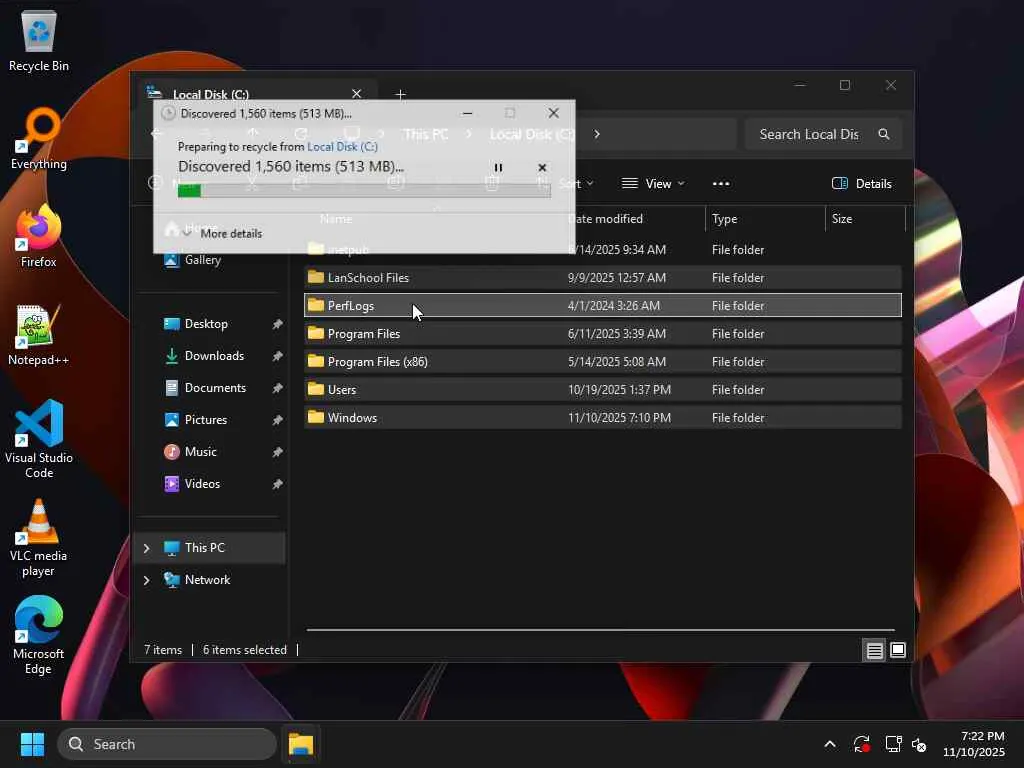Unpin Desktop using its pin icon

click(278, 324)
